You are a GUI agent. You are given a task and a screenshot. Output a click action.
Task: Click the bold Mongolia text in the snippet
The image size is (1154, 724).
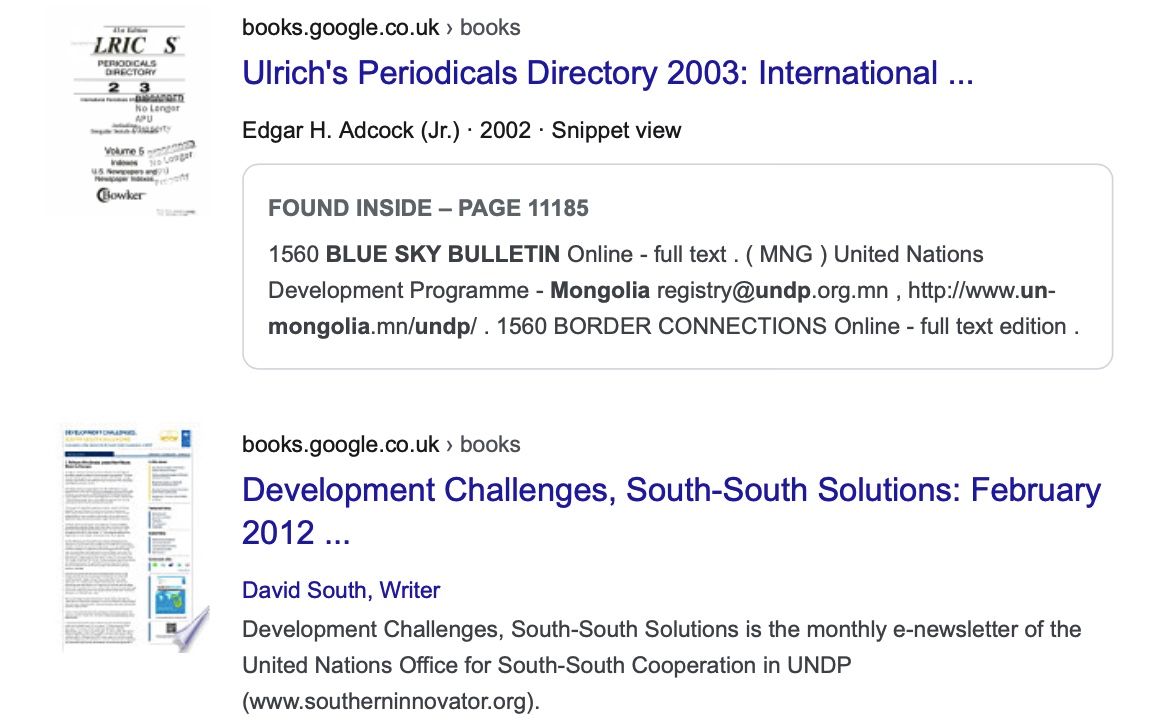point(600,290)
